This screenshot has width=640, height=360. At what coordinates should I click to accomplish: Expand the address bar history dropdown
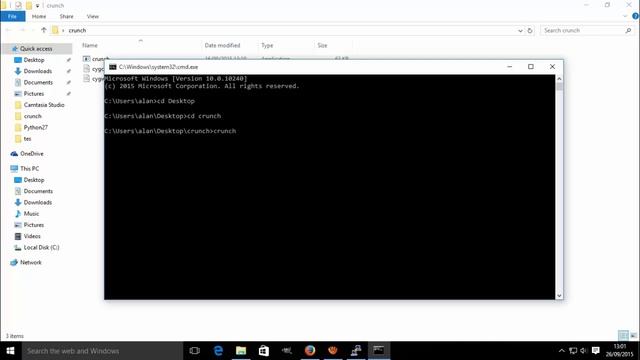520,31
